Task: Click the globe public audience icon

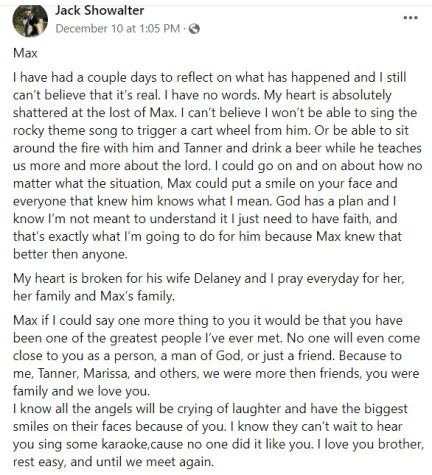Action: point(194,29)
